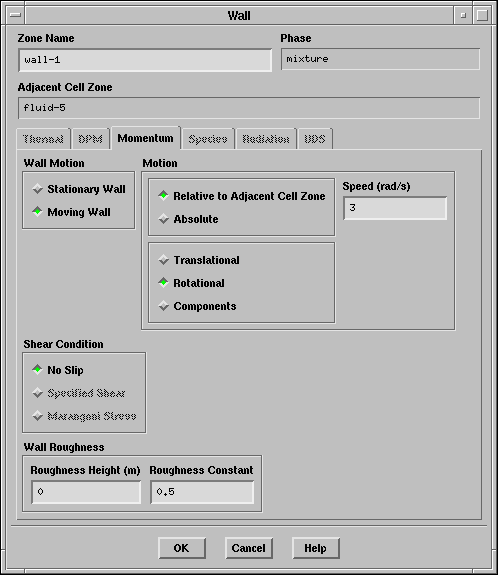Click the Phase field showing mixture
498x575 pixels.
tap(380, 59)
